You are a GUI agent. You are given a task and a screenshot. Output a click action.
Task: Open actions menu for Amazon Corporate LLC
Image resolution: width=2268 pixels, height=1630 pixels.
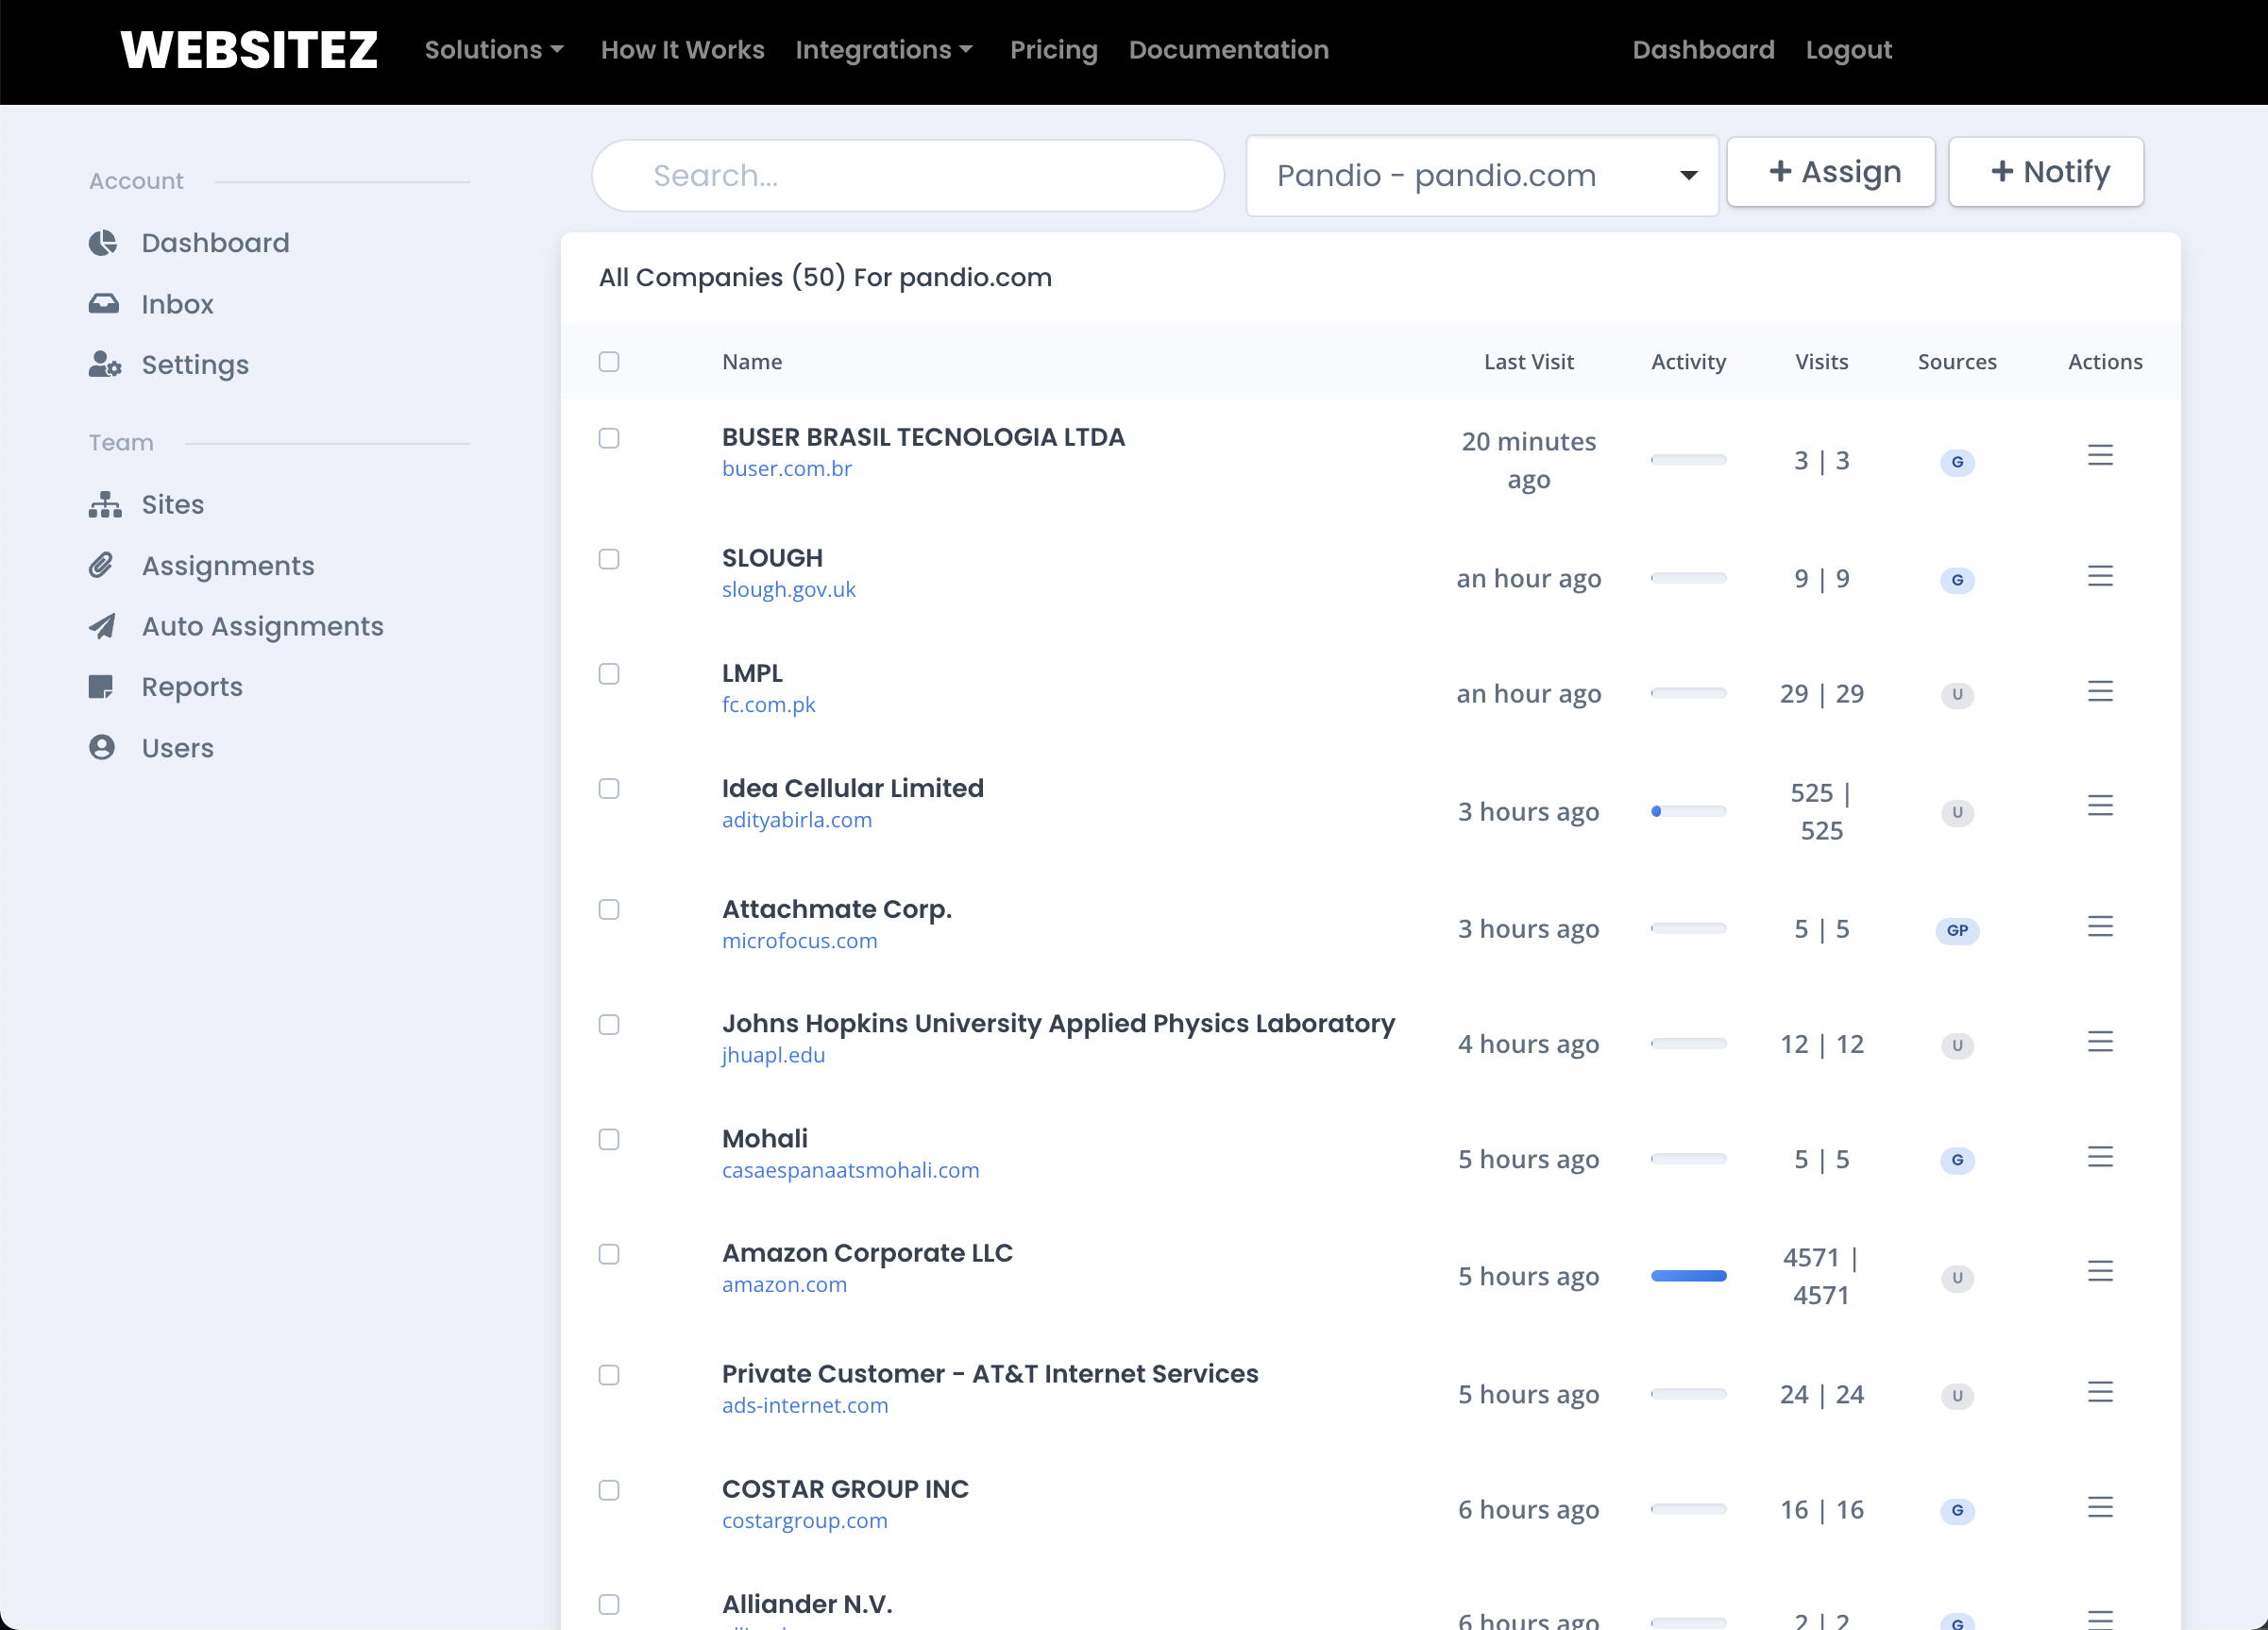click(x=2099, y=1272)
